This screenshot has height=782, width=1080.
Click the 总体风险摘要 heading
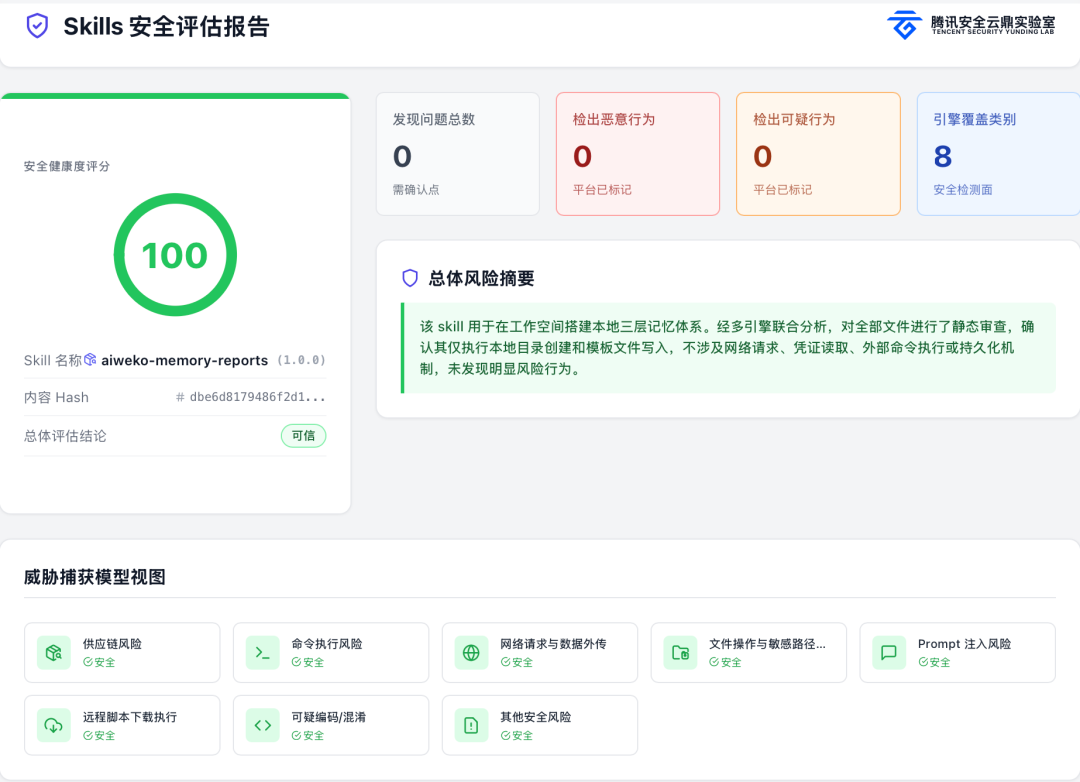tap(481, 278)
